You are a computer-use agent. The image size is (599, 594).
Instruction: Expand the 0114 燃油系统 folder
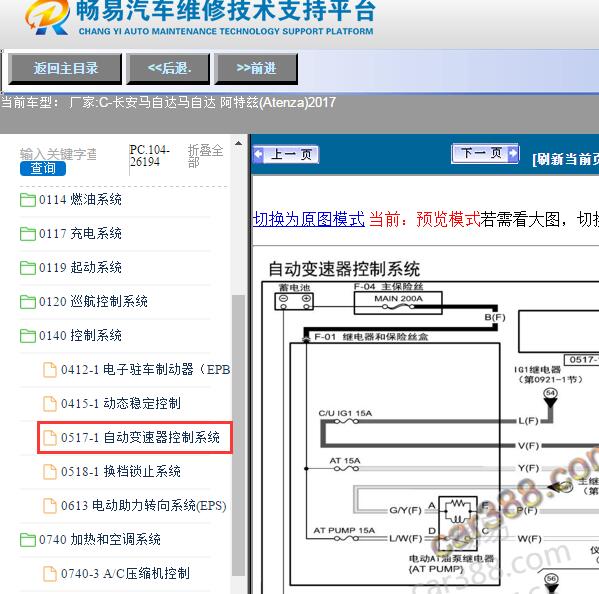point(80,199)
